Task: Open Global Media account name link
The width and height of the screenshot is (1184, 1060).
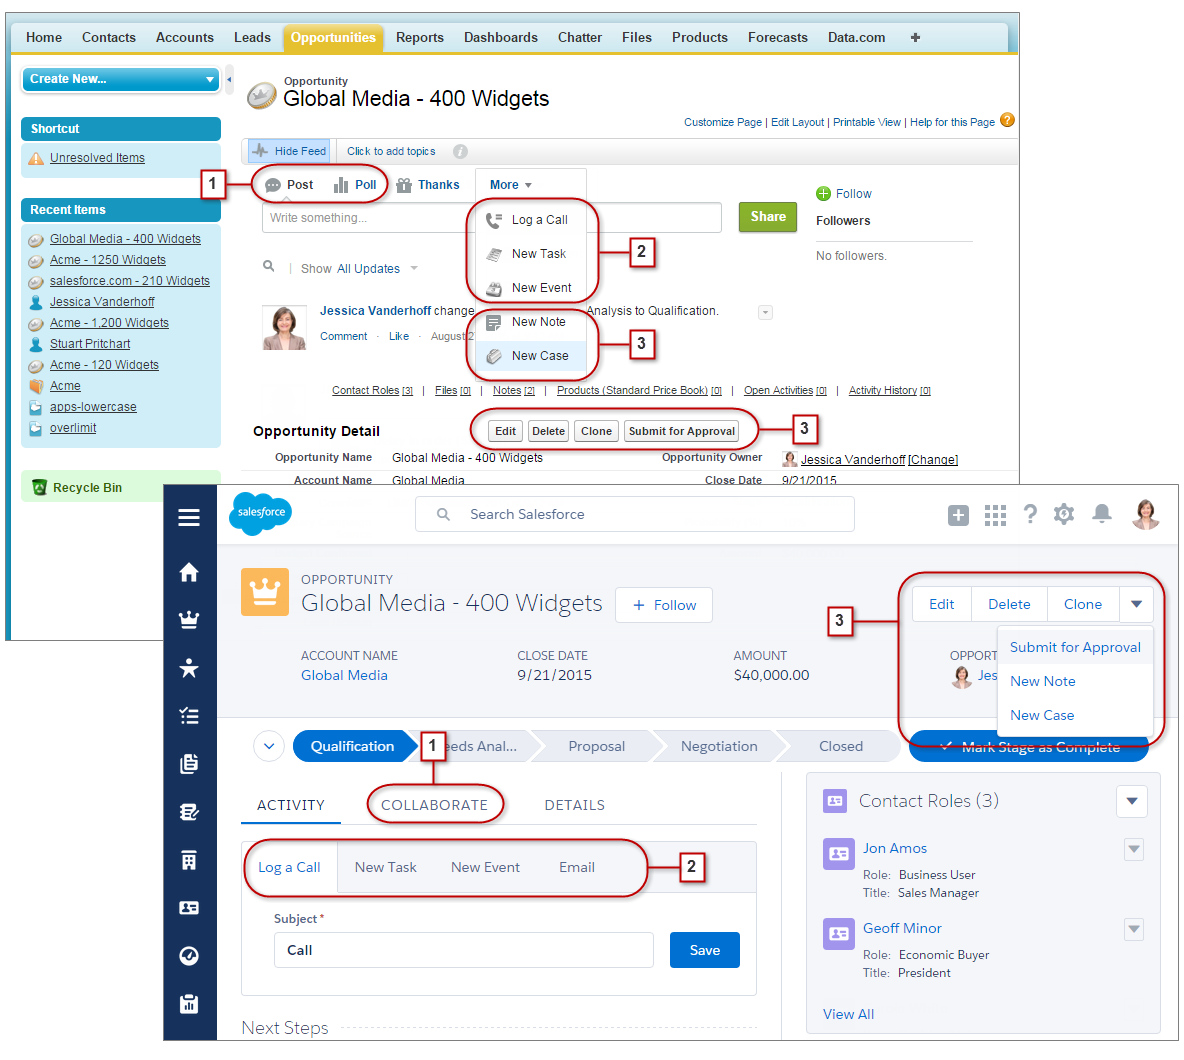Action: pyautogui.click(x=344, y=675)
